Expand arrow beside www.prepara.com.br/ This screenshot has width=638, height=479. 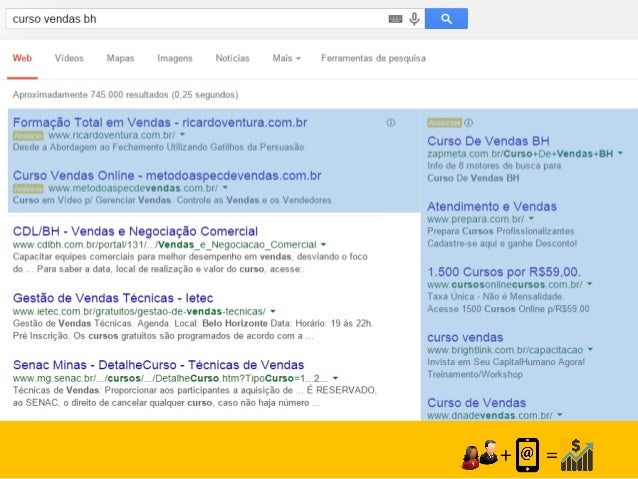pos(531,219)
